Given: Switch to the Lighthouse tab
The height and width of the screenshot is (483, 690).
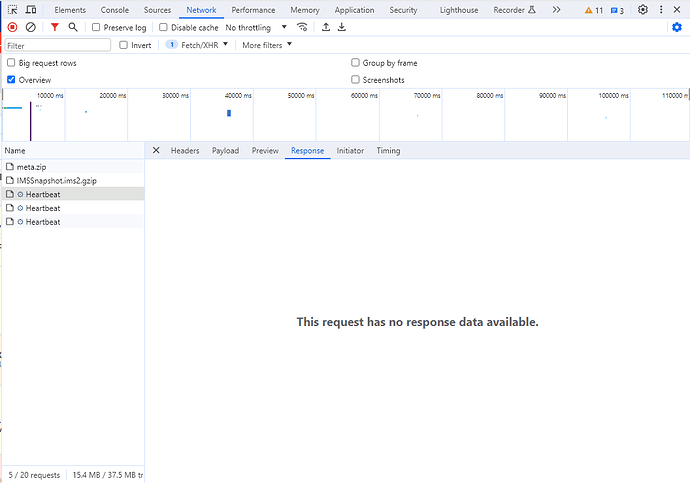Looking at the screenshot, I should (x=459, y=10).
